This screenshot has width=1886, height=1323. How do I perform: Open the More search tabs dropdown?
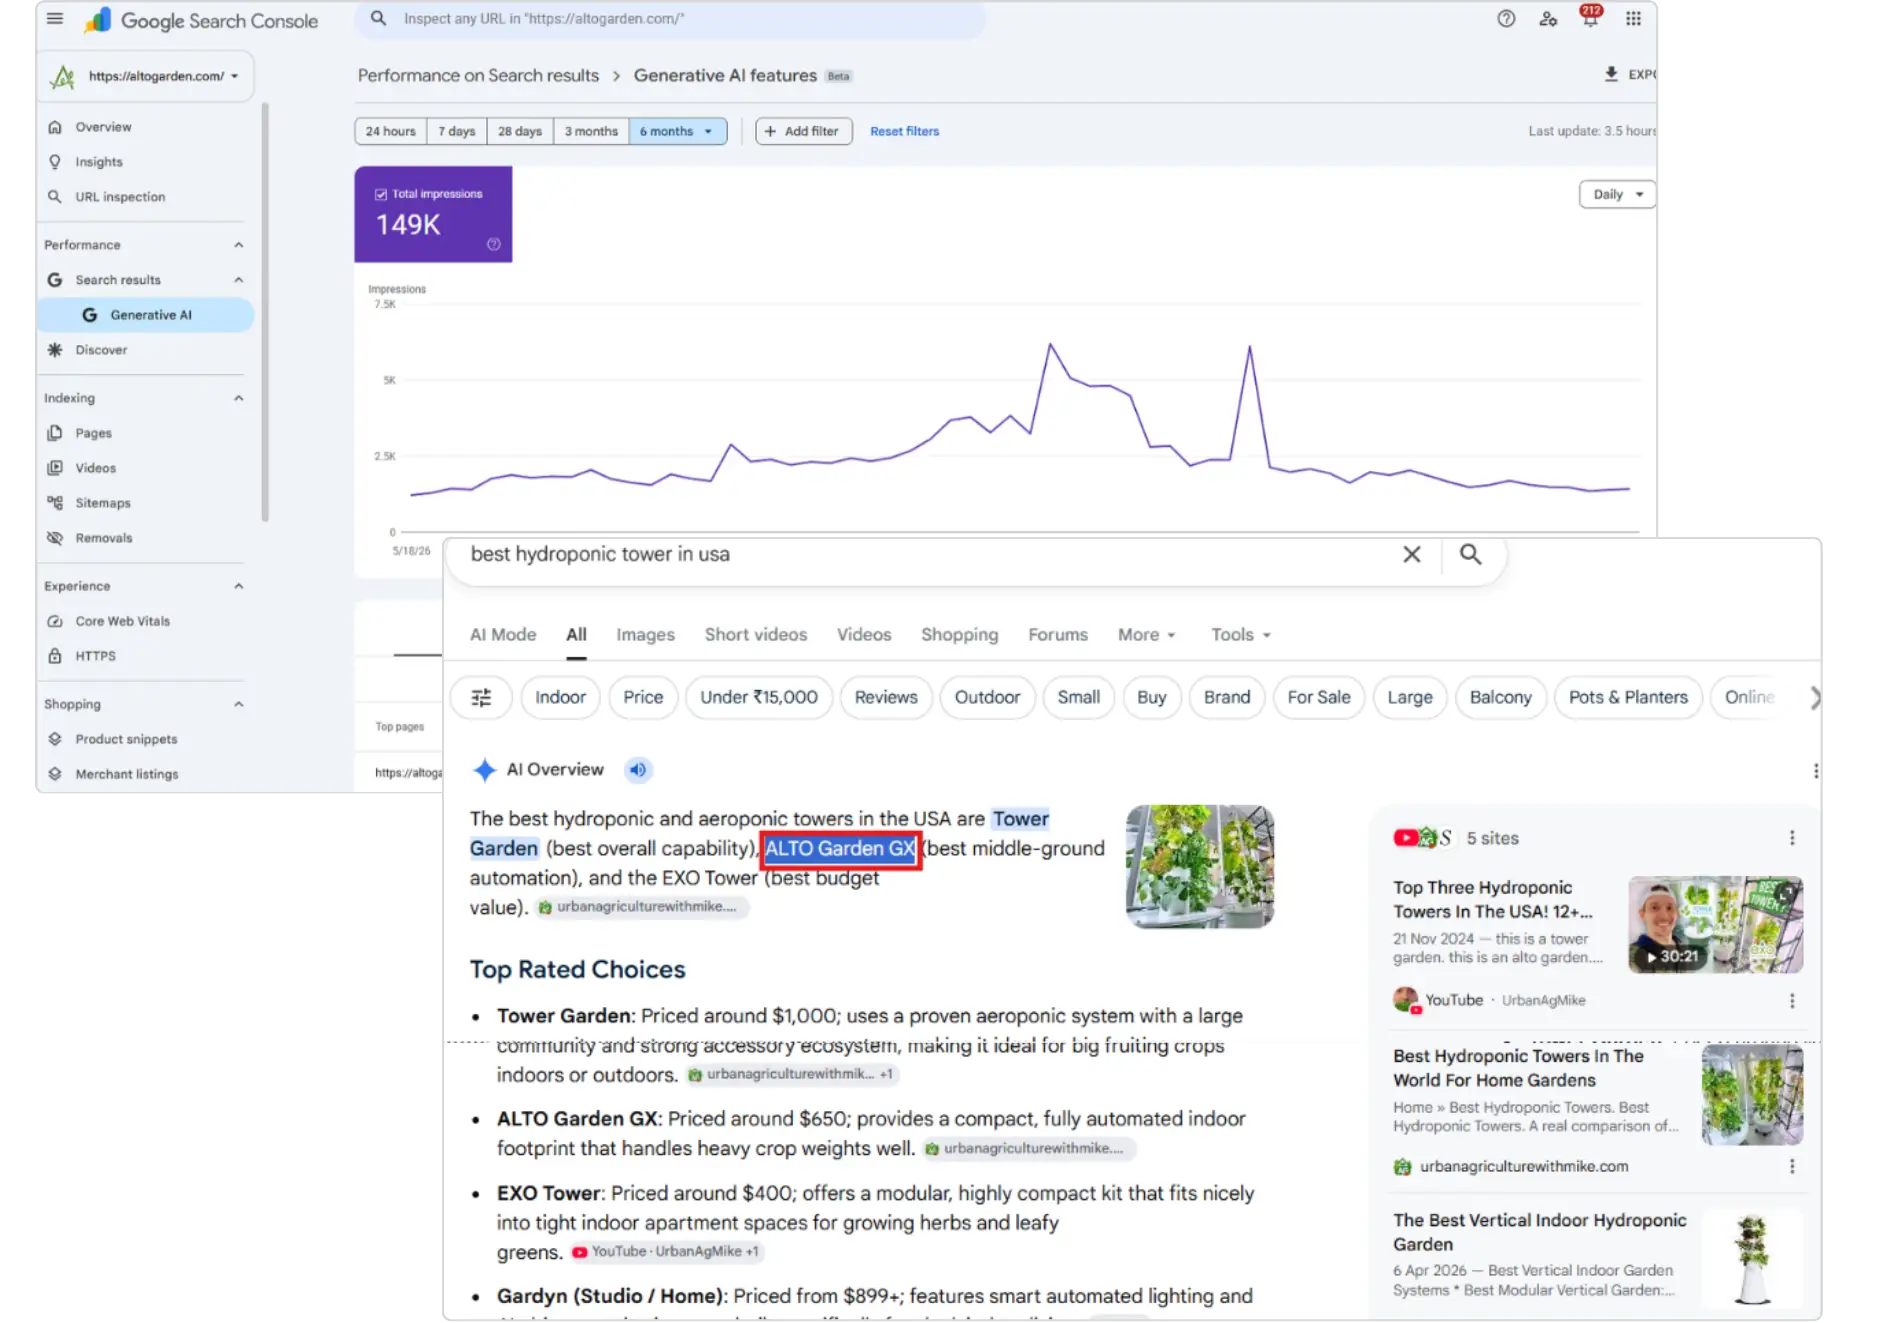[x=1146, y=634]
